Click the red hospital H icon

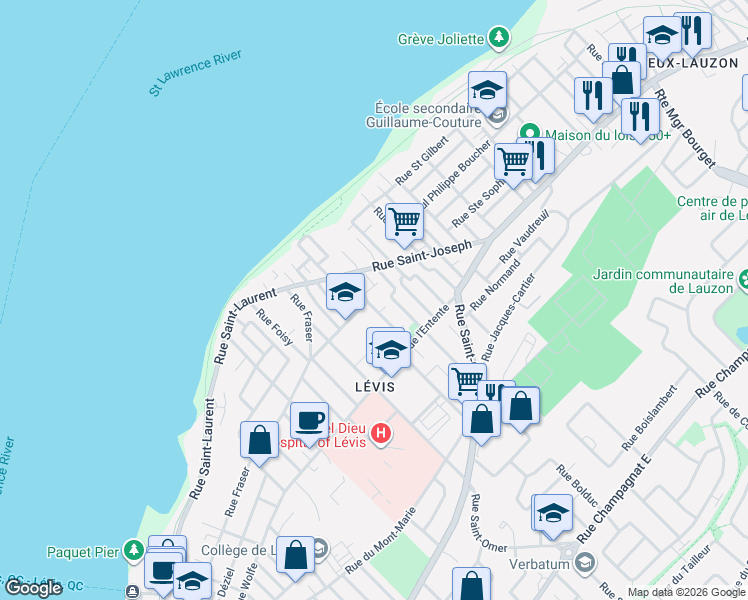[x=381, y=434]
